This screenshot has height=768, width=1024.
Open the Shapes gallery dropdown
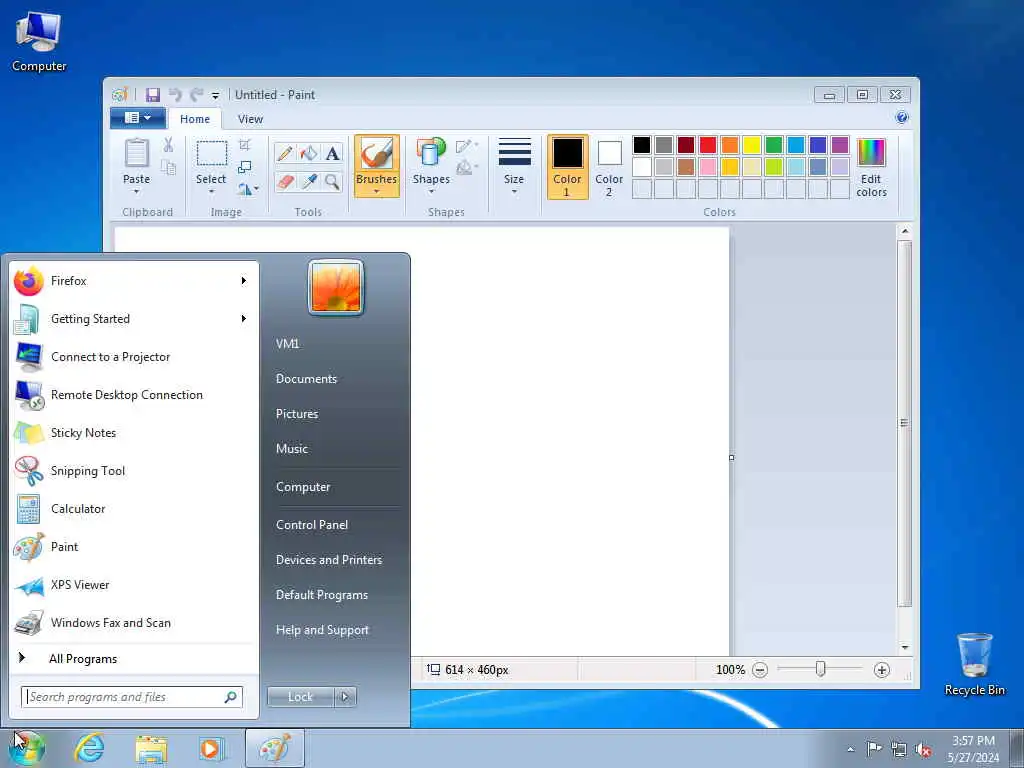pyautogui.click(x=431, y=192)
